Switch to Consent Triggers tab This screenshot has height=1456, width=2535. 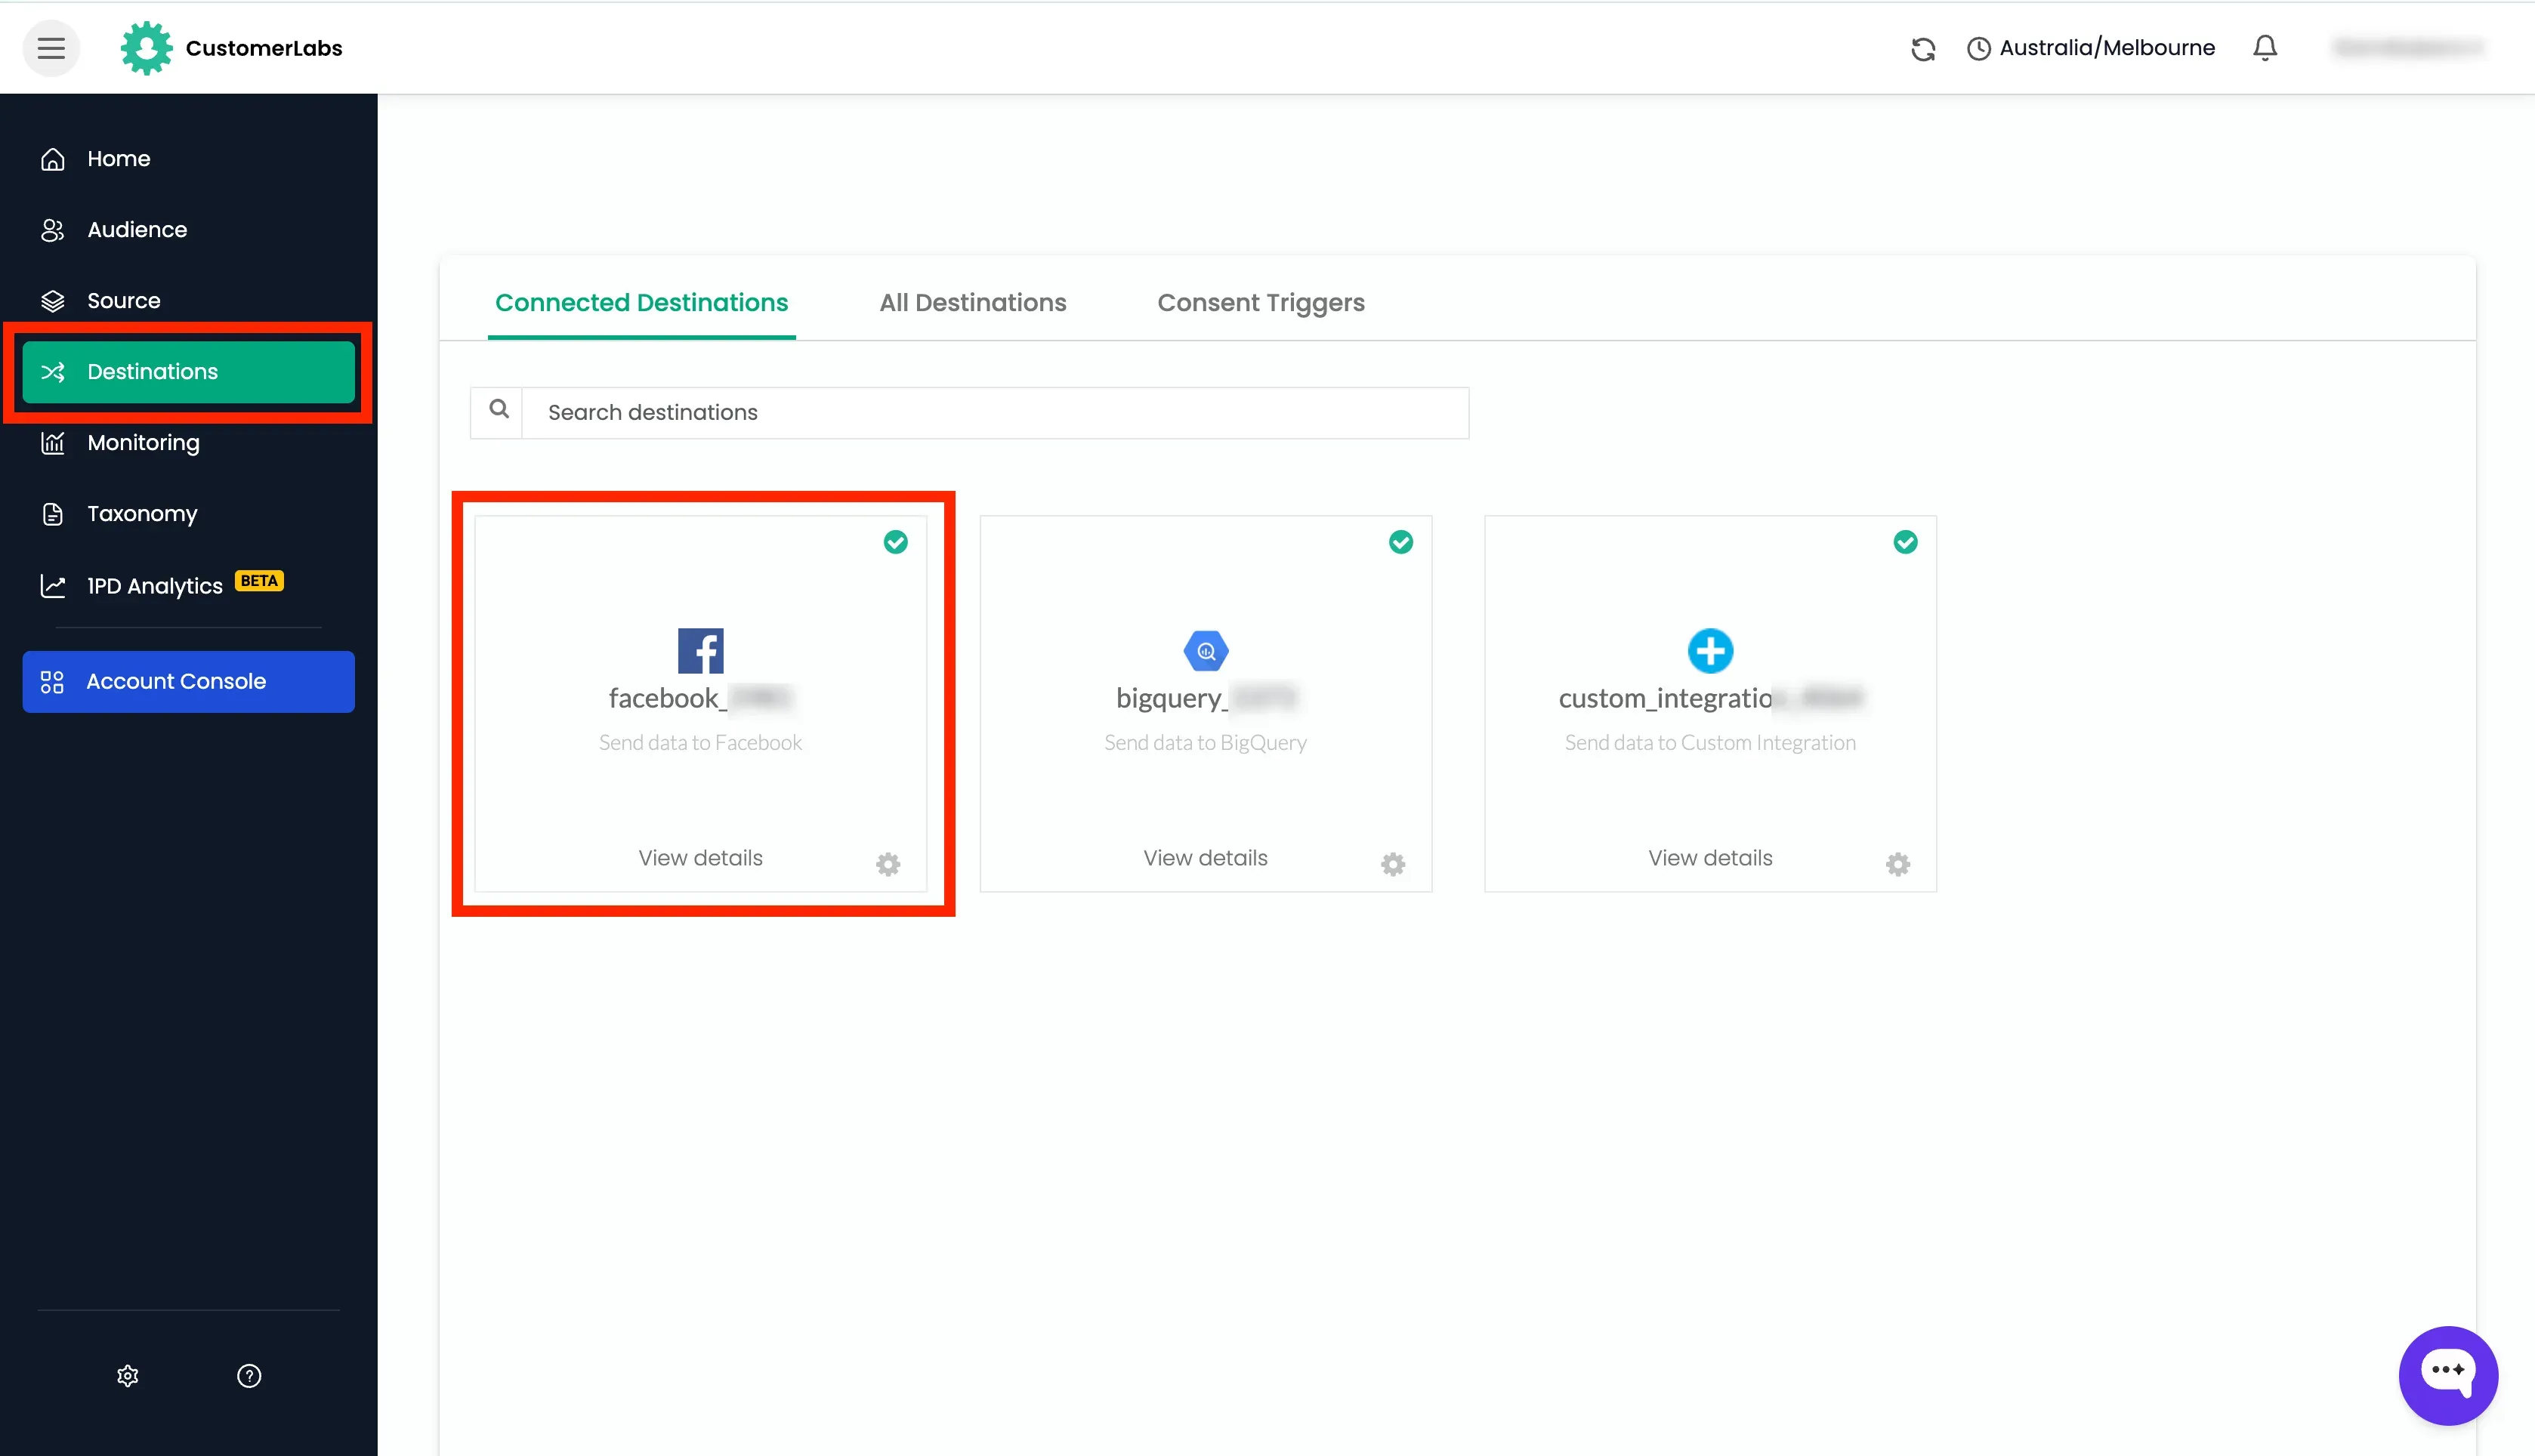click(x=1260, y=302)
